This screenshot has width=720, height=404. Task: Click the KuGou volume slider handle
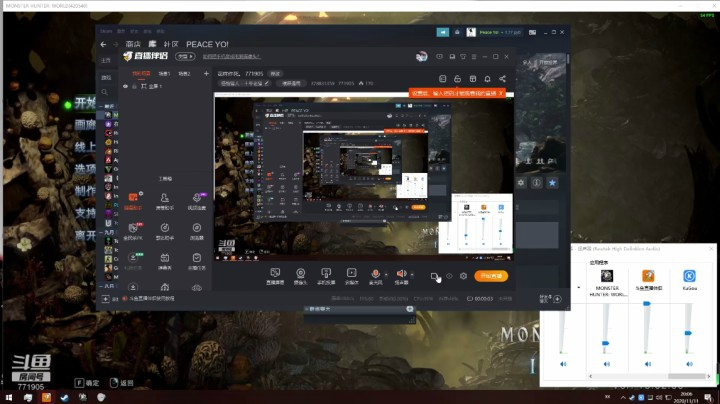688,333
